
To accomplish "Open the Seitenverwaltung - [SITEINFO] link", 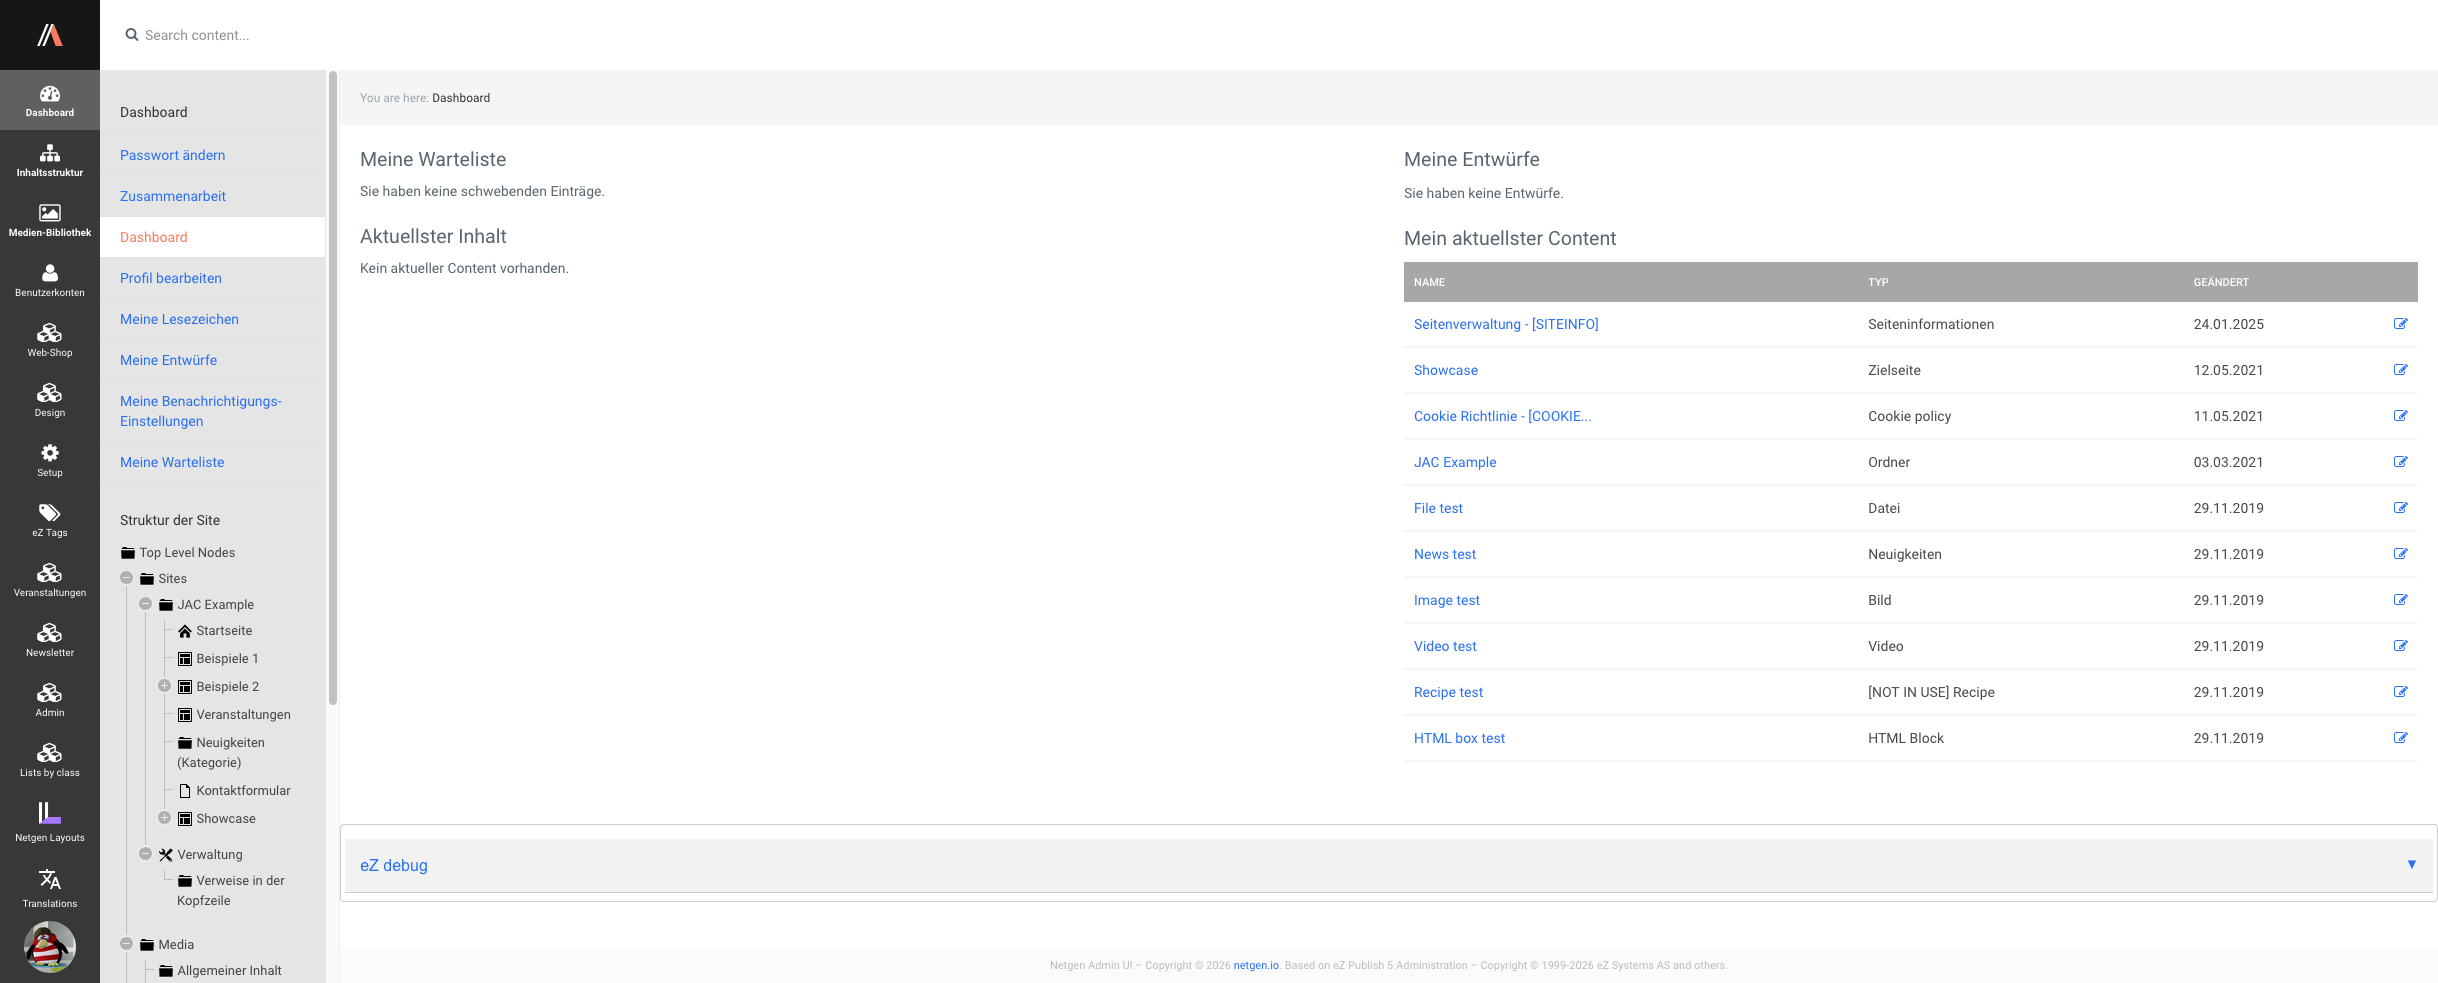I will click(1505, 324).
